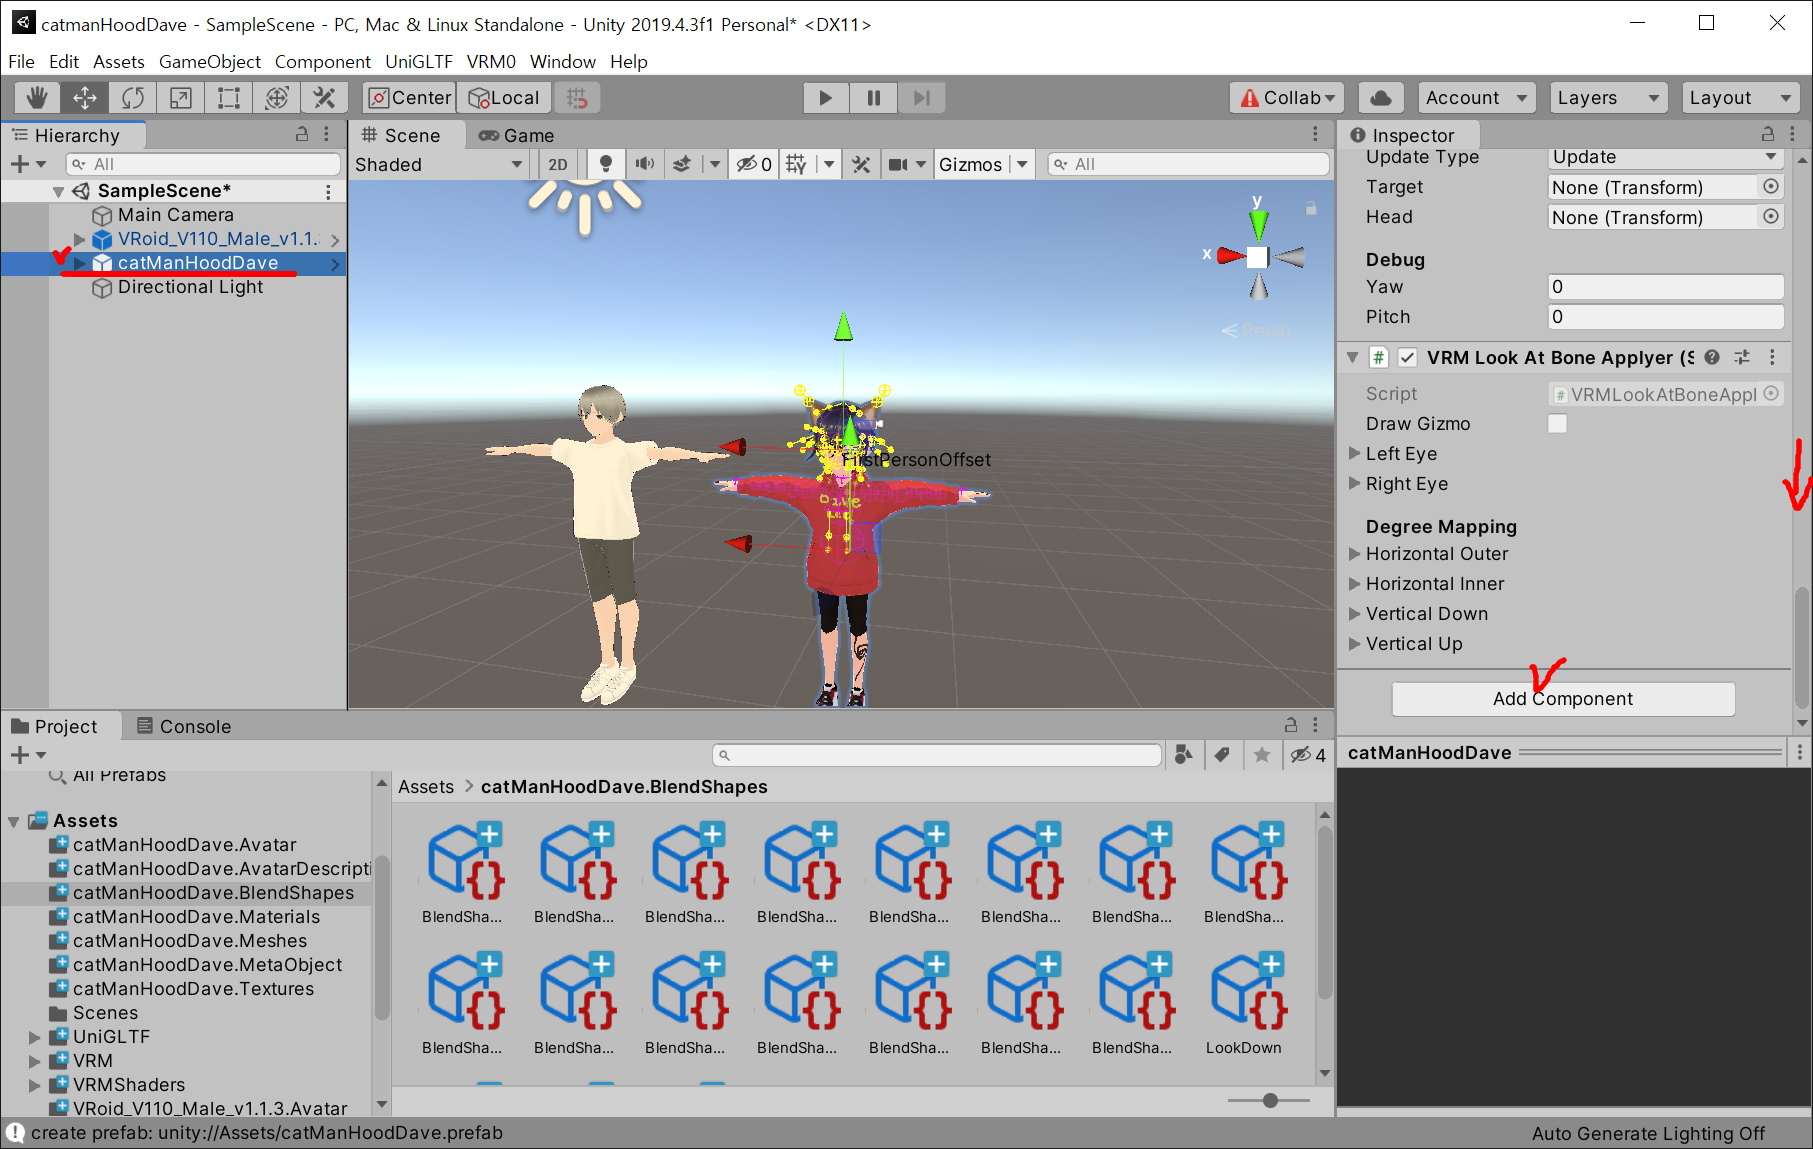This screenshot has width=1813, height=1149.
Task: Toggle scene effects (skybox, fog)
Action: click(x=682, y=164)
